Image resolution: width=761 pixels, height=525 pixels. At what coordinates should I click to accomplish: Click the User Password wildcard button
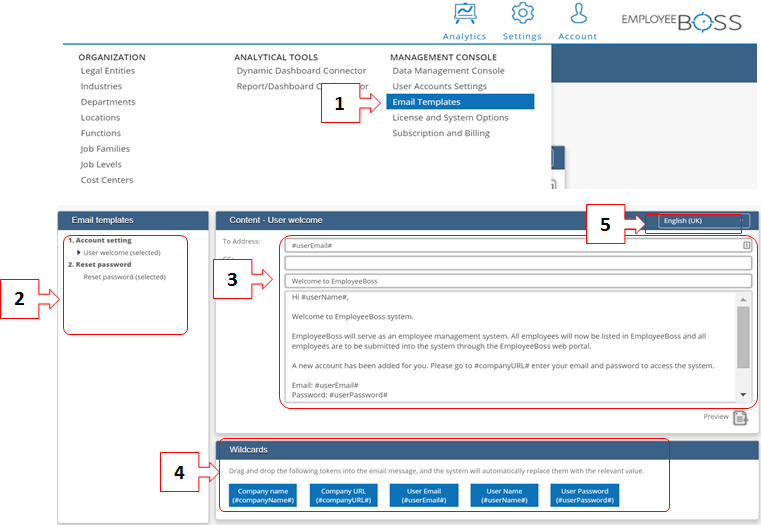pyautogui.click(x=584, y=495)
